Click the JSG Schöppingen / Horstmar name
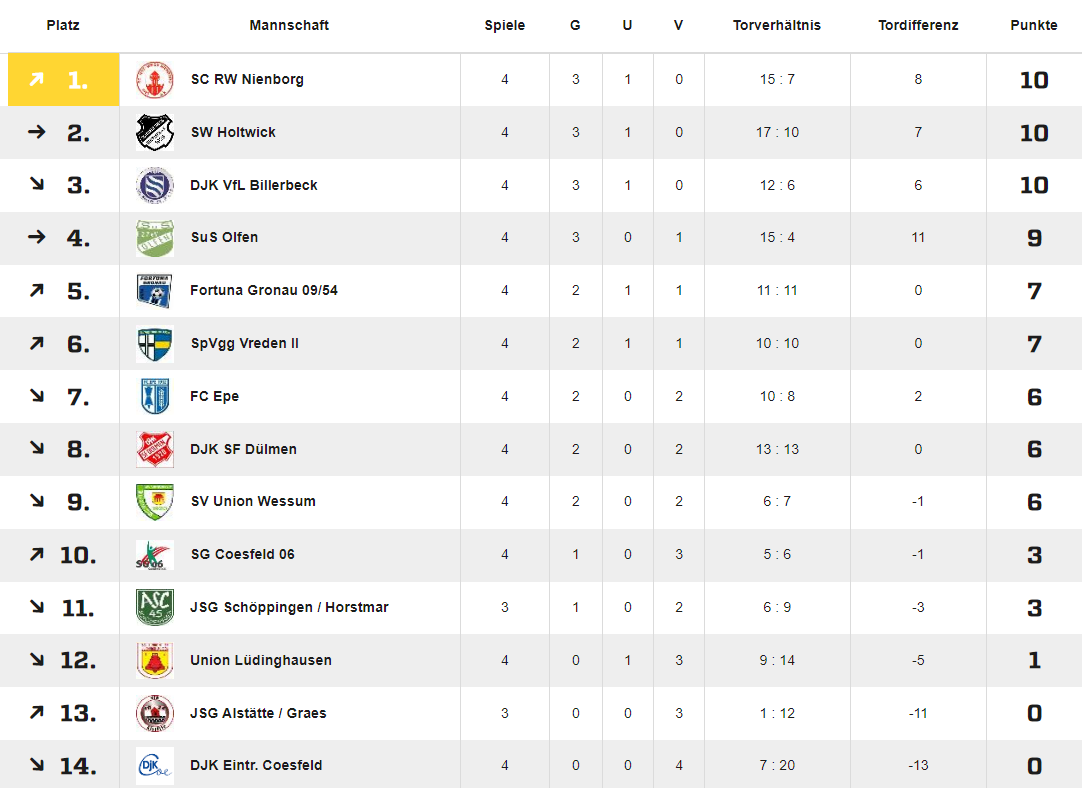1082x788 pixels. 289,607
